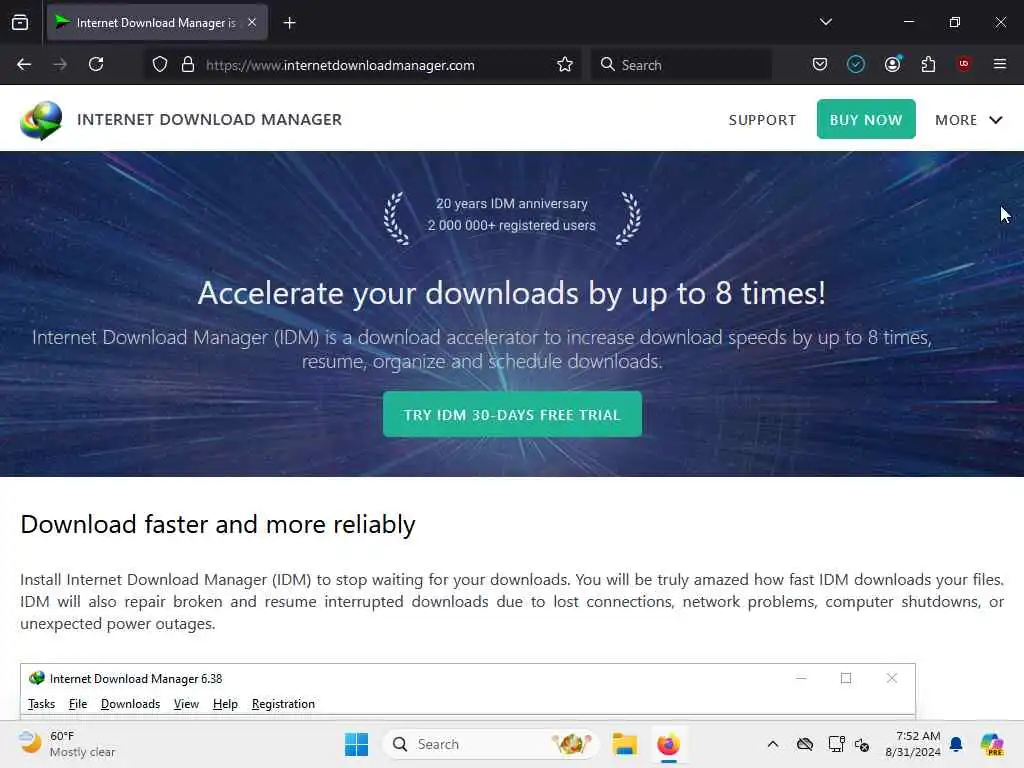The width and height of the screenshot is (1024, 768).
Task: Click the IDM globe logo
Action: coord(41,120)
